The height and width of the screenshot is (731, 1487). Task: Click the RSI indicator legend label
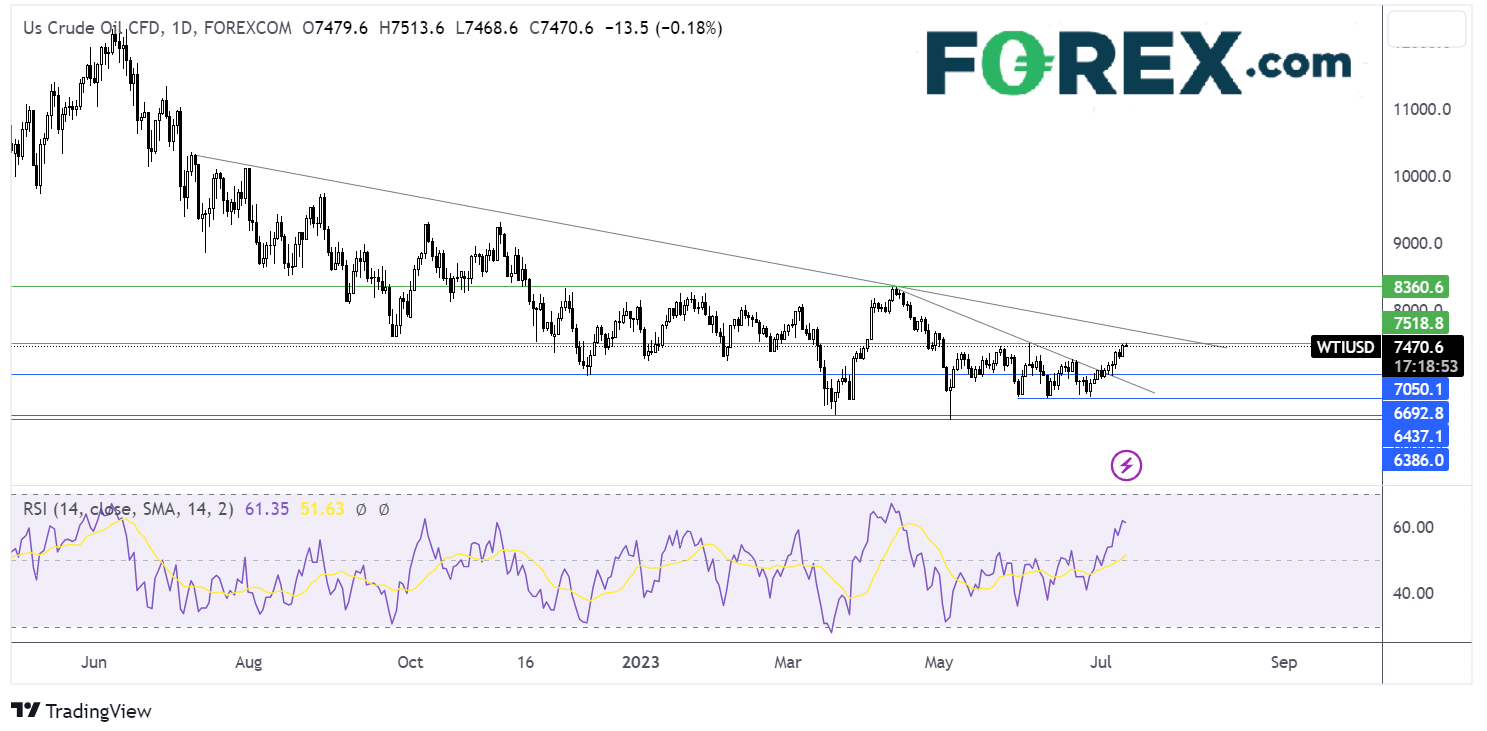[x=128, y=509]
